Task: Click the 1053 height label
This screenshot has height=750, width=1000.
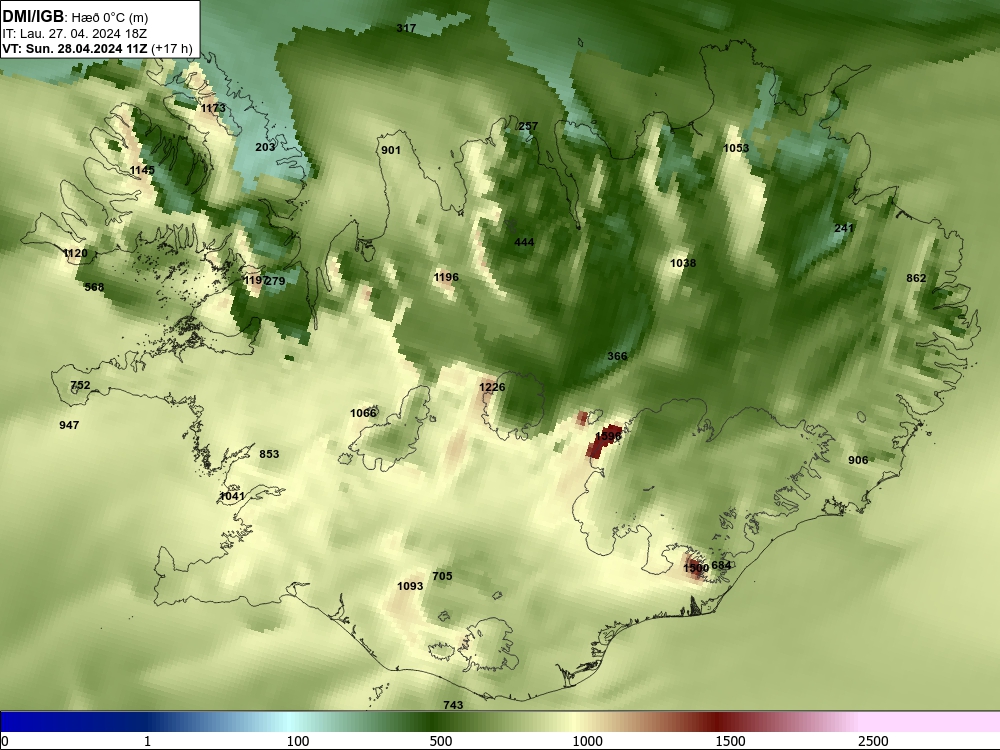Action: point(736,149)
